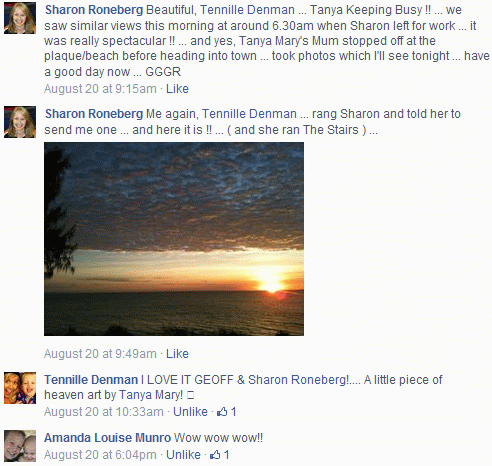492x466 pixels.
Task: Click thumbs-up icon on Tennille Denman's comment
Action: click(x=222, y=412)
